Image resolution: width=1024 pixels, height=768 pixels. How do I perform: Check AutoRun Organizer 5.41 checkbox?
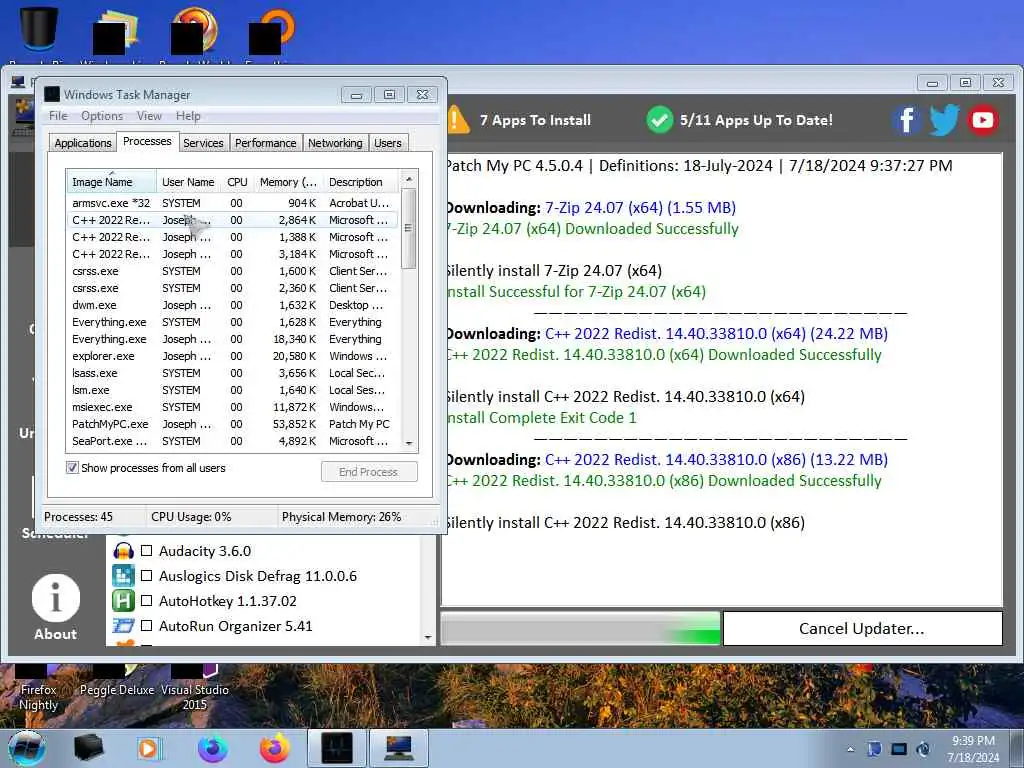coord(147,625)
